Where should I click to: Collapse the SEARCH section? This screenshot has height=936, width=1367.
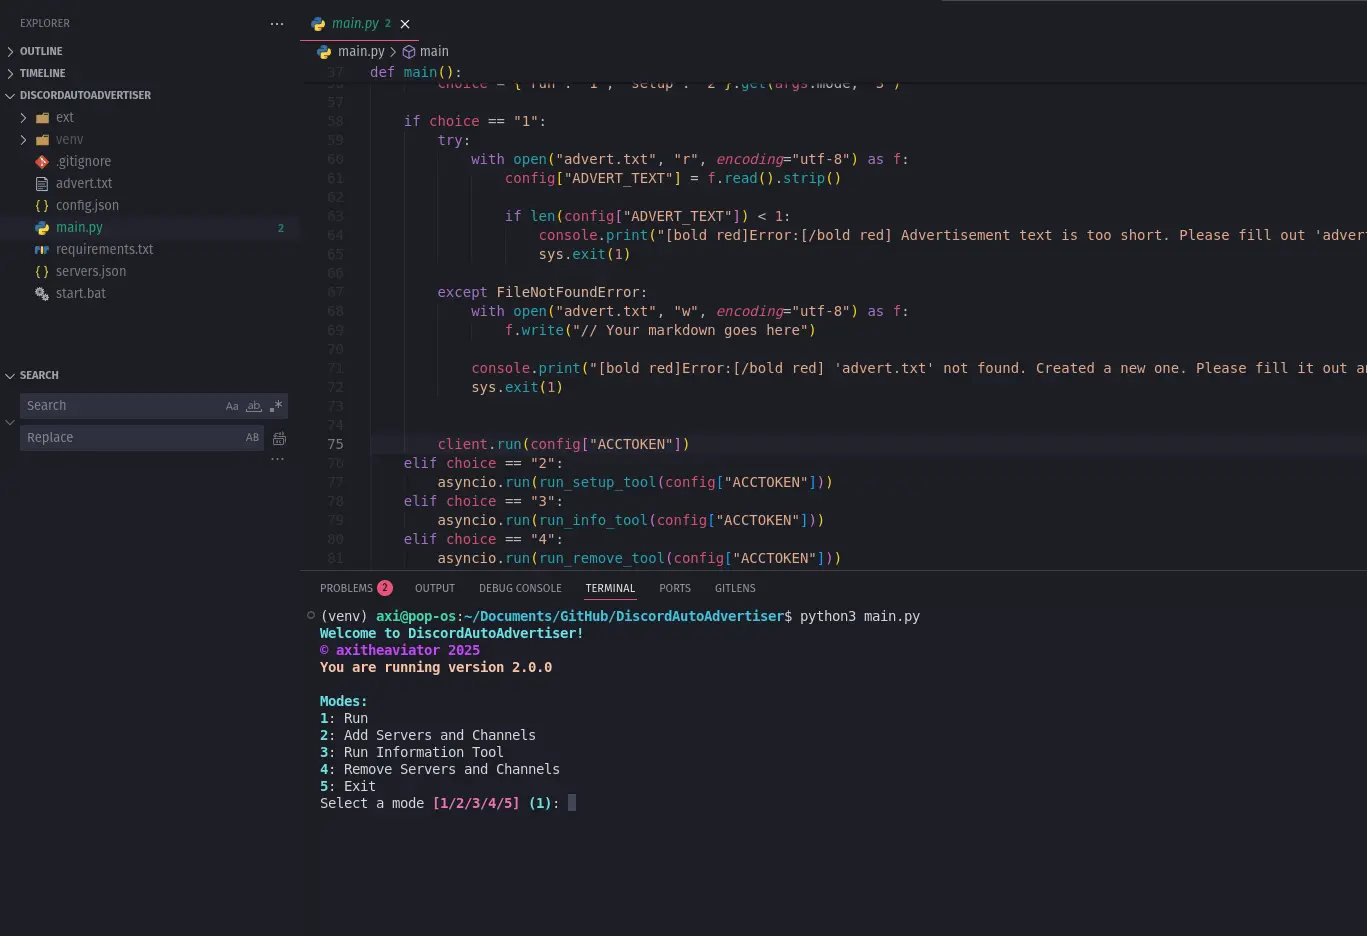coord(39,375)
